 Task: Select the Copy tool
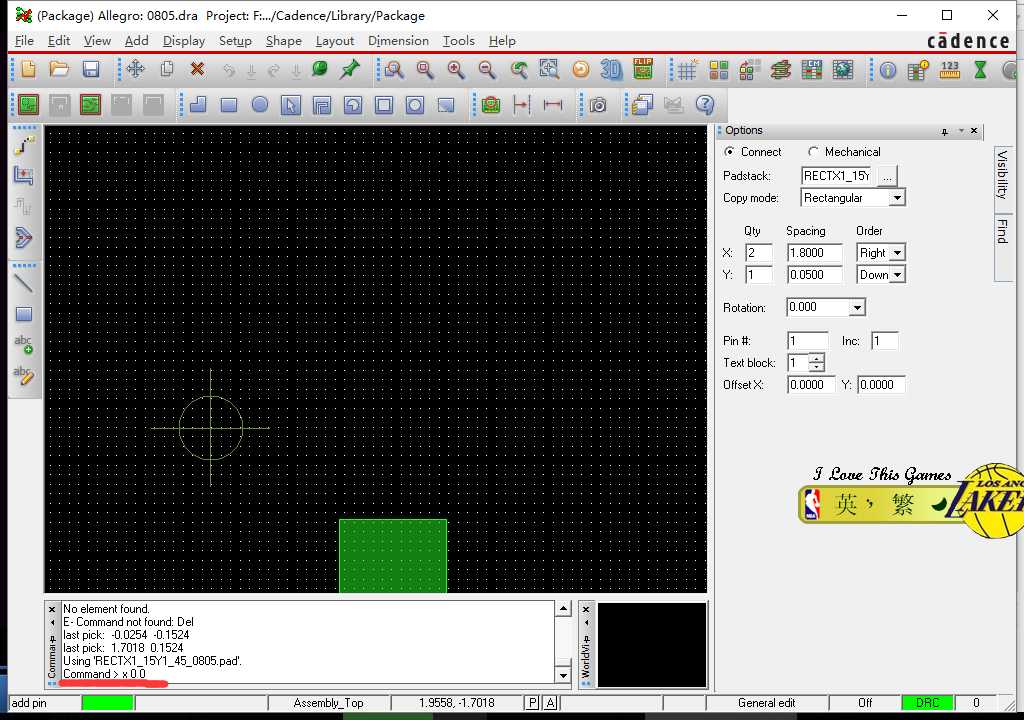[167, 69]
